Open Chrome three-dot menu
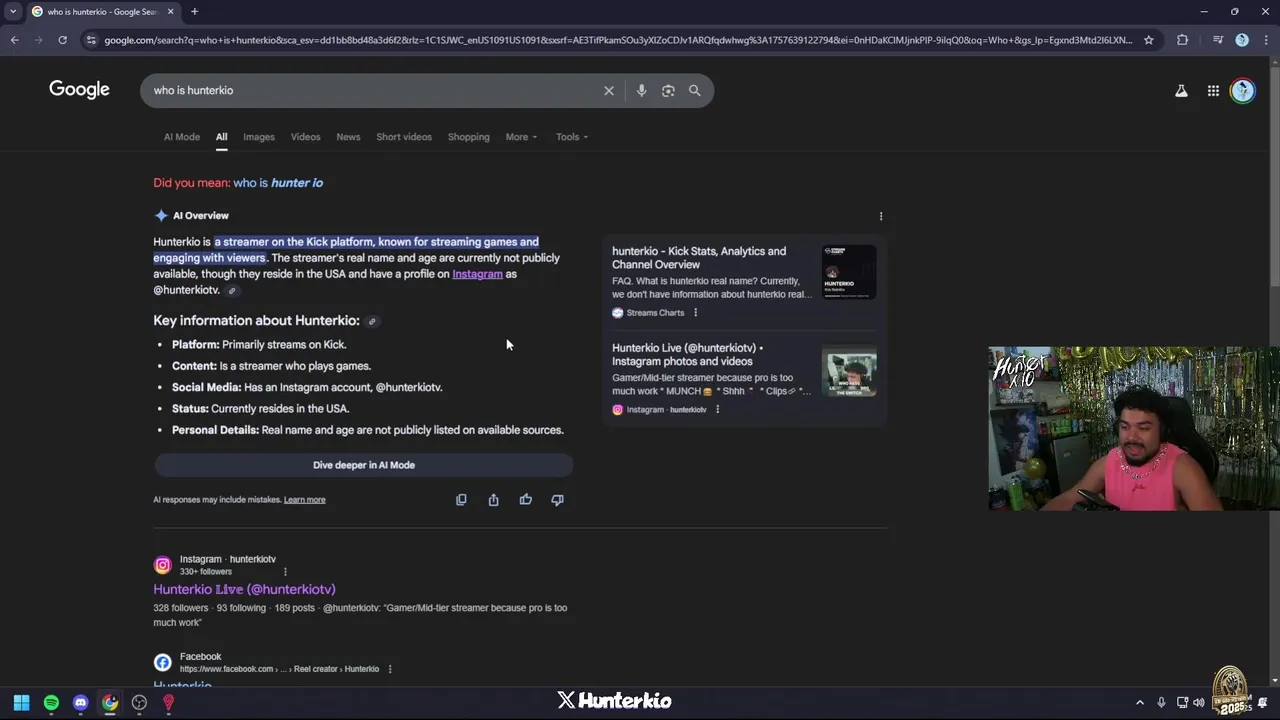The image size is (1280, 720). [1265, 40]
